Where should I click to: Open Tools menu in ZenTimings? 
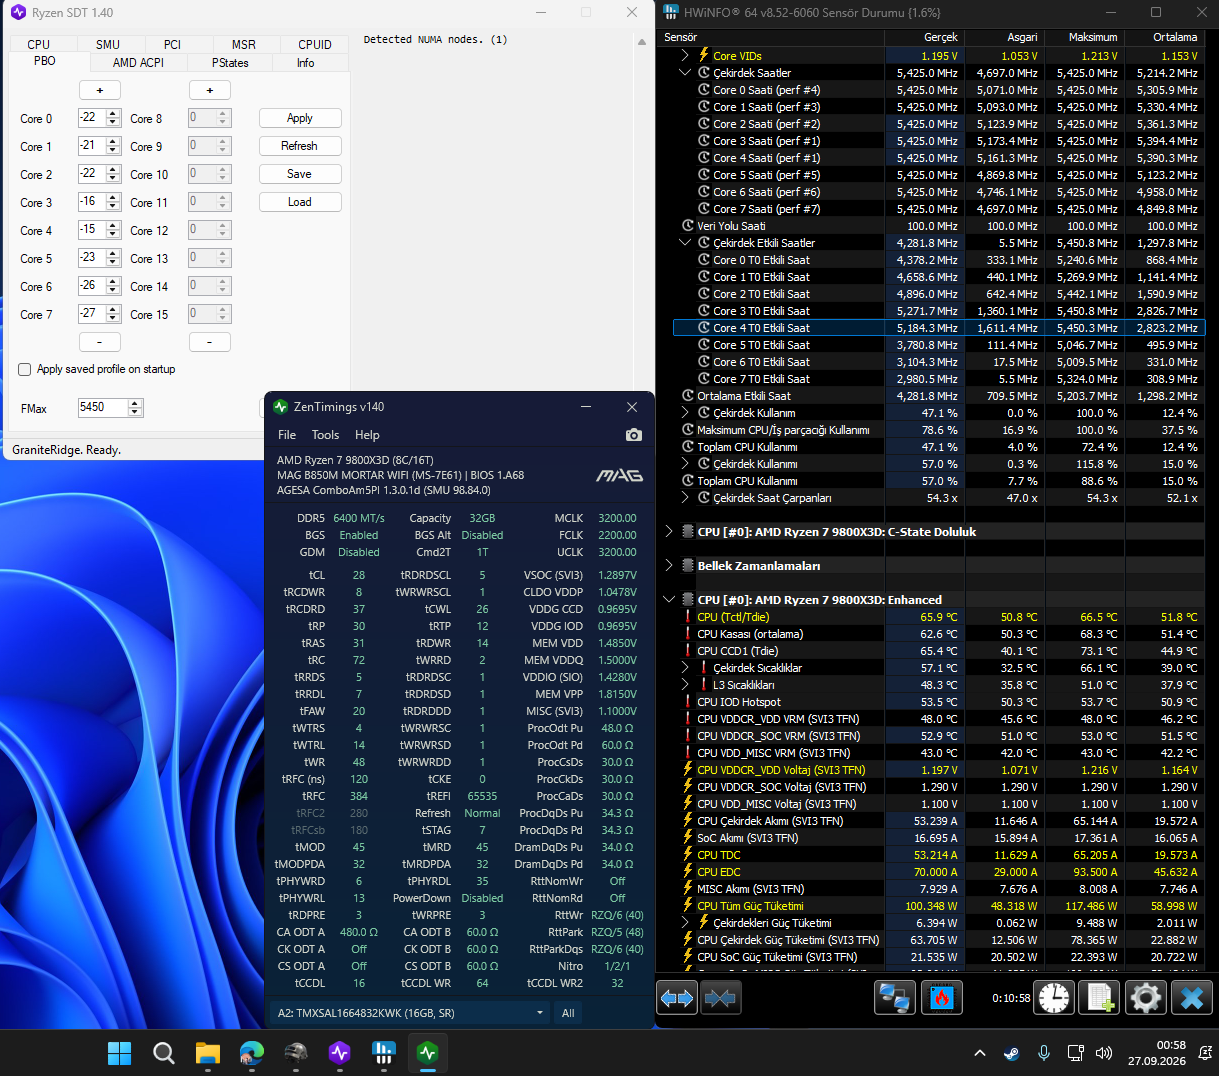coord(325,435)
